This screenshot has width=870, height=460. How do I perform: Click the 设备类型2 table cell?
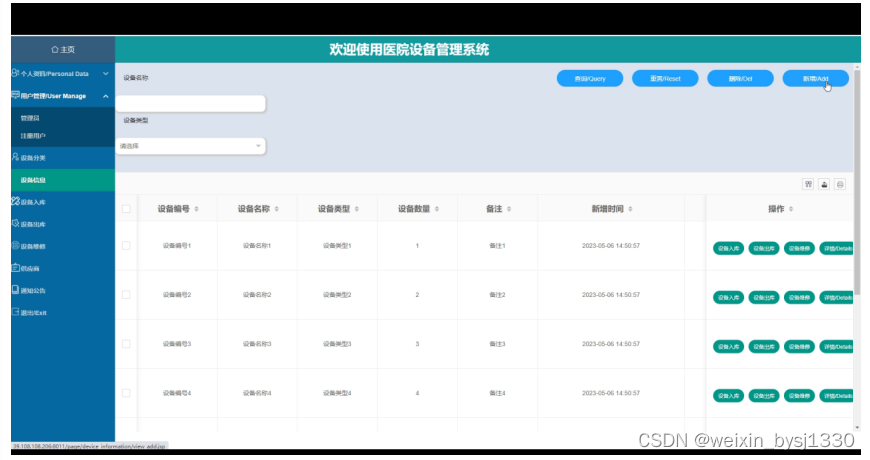point(337,295)
